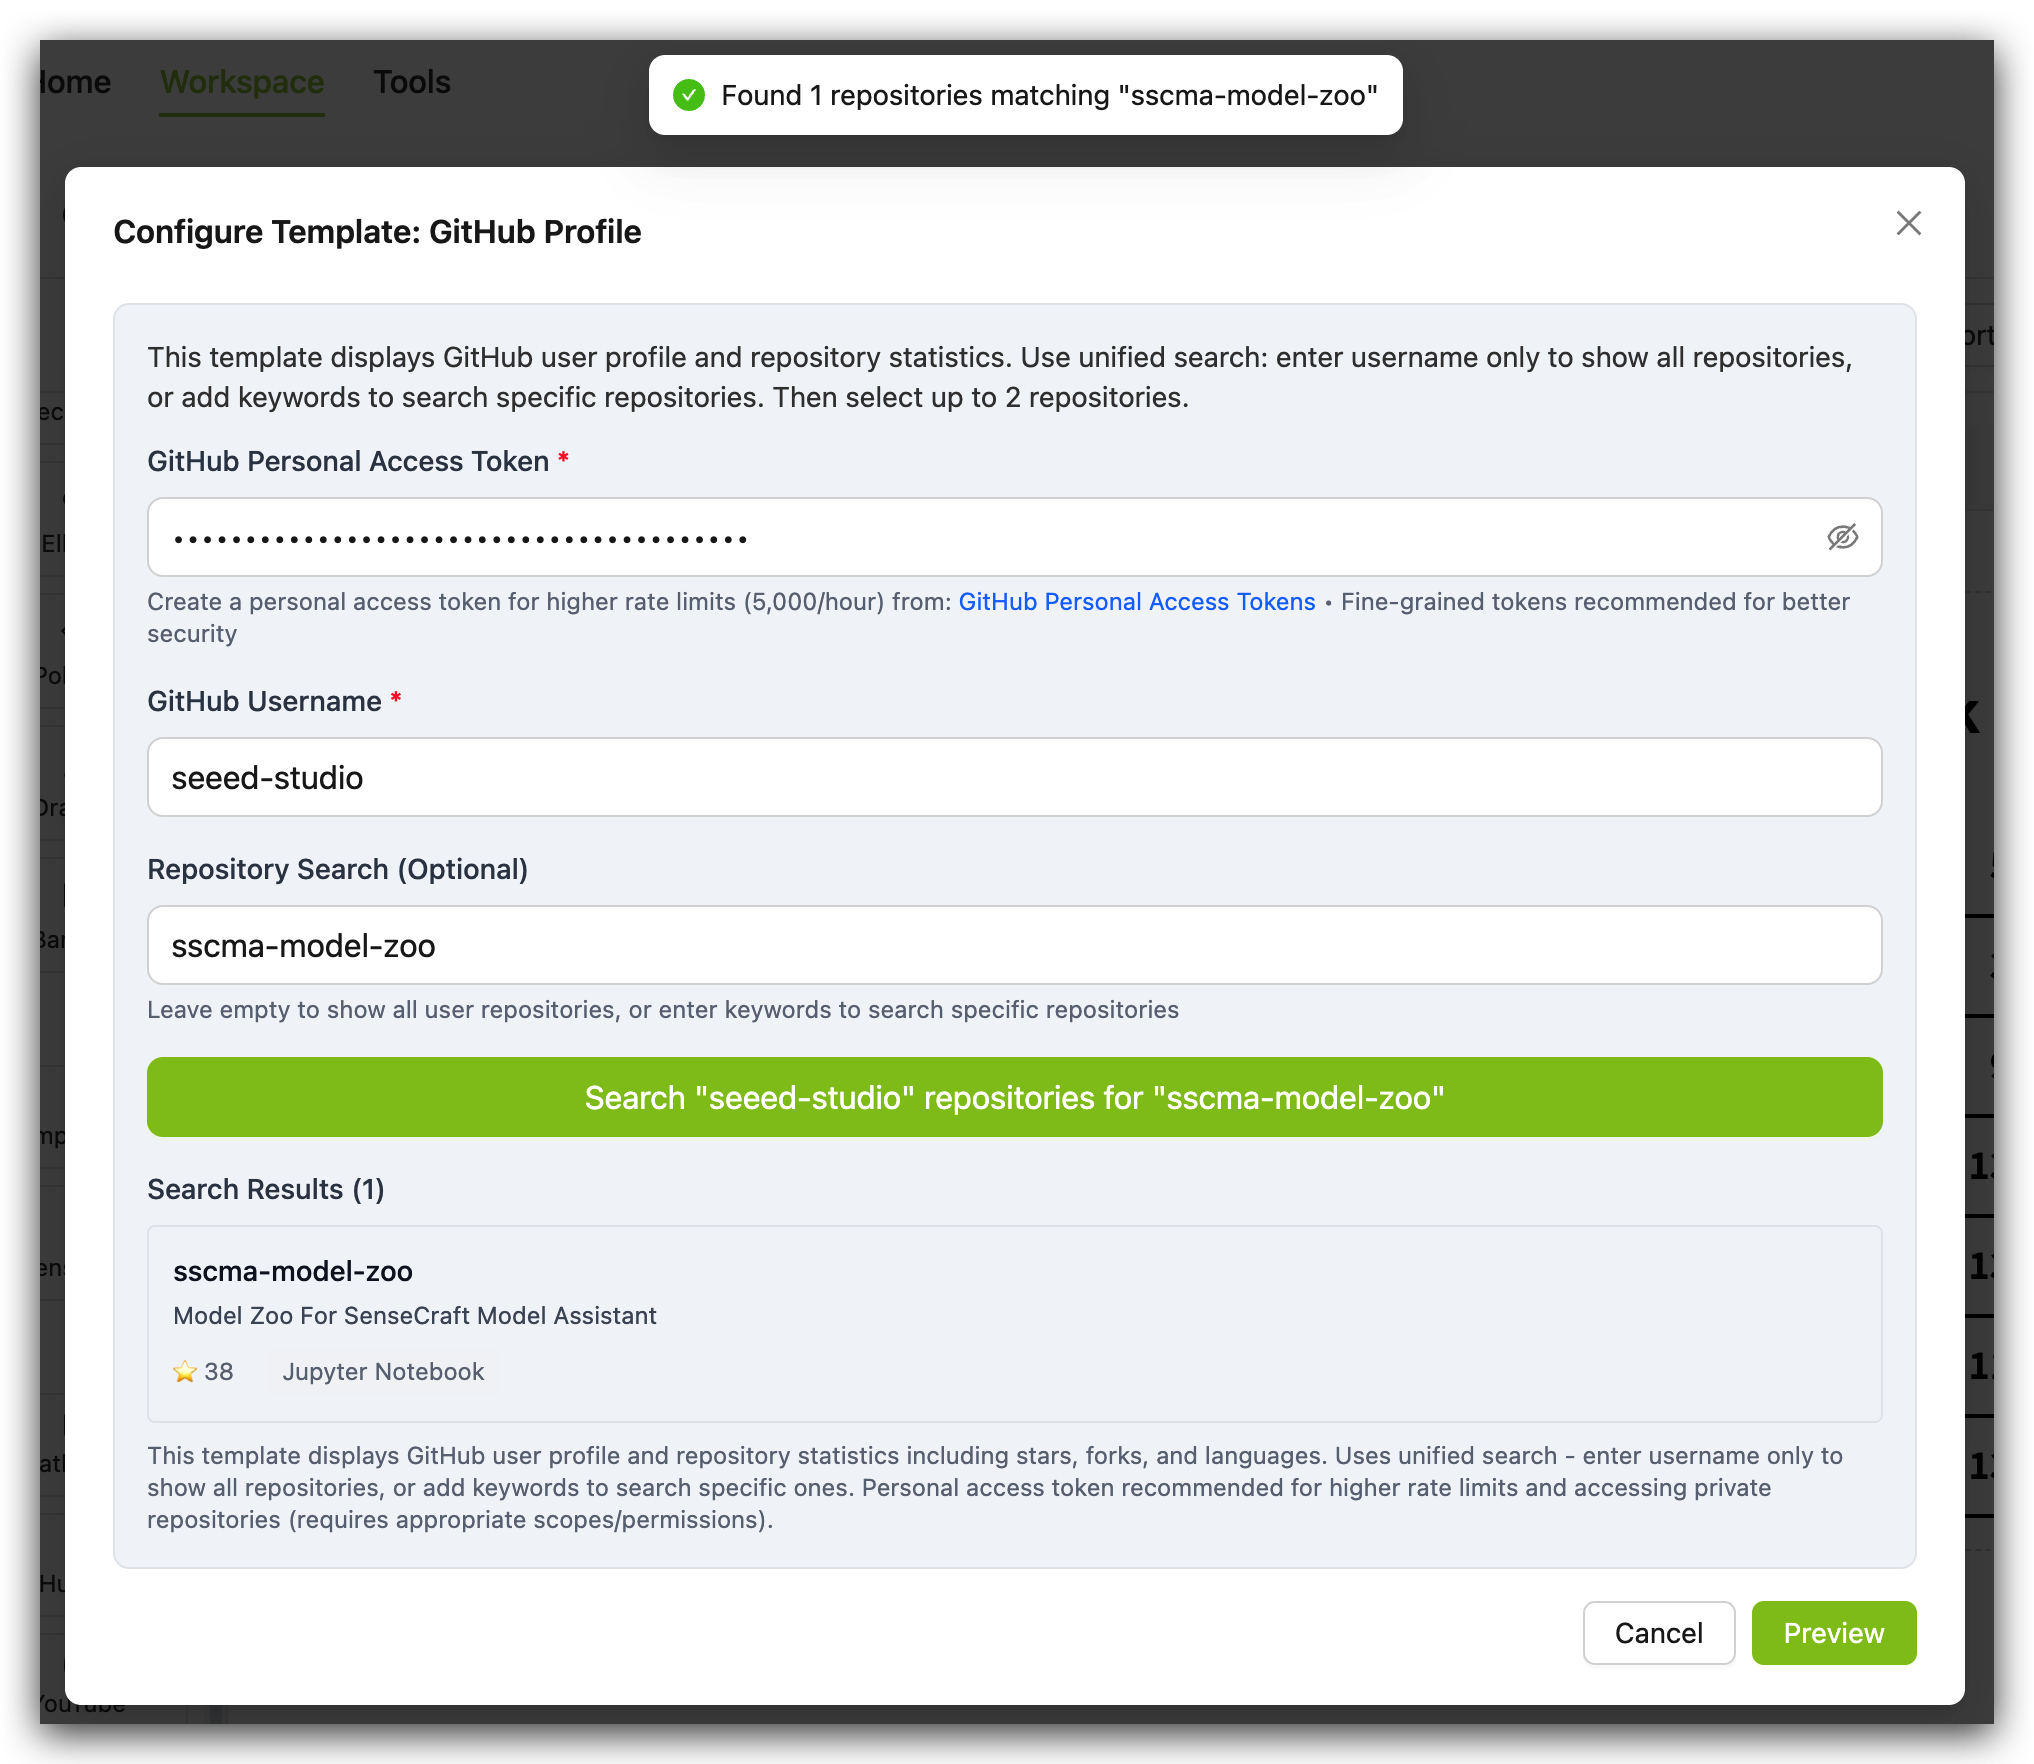
Task: Click the 'Found 1 repositories' toast message
Action: [1048, 95]
